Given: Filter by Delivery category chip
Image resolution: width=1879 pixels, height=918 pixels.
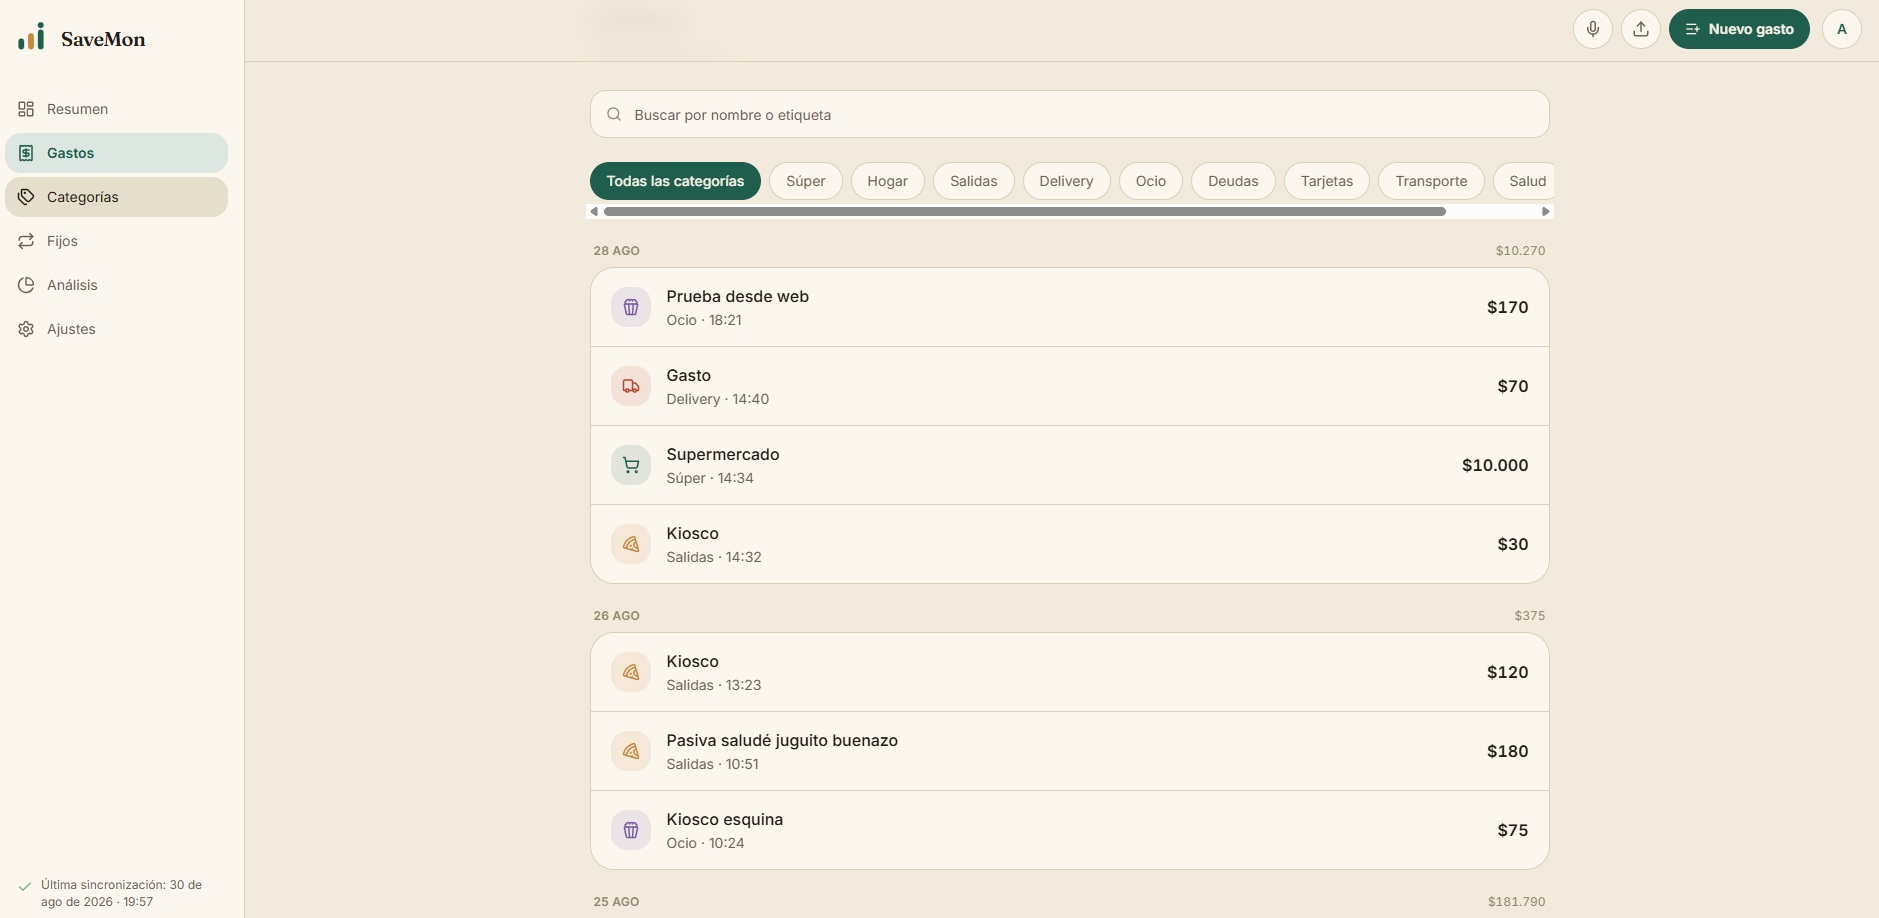Looking at the screenshot, I should pyautogui.click(x=1066, y=181).
